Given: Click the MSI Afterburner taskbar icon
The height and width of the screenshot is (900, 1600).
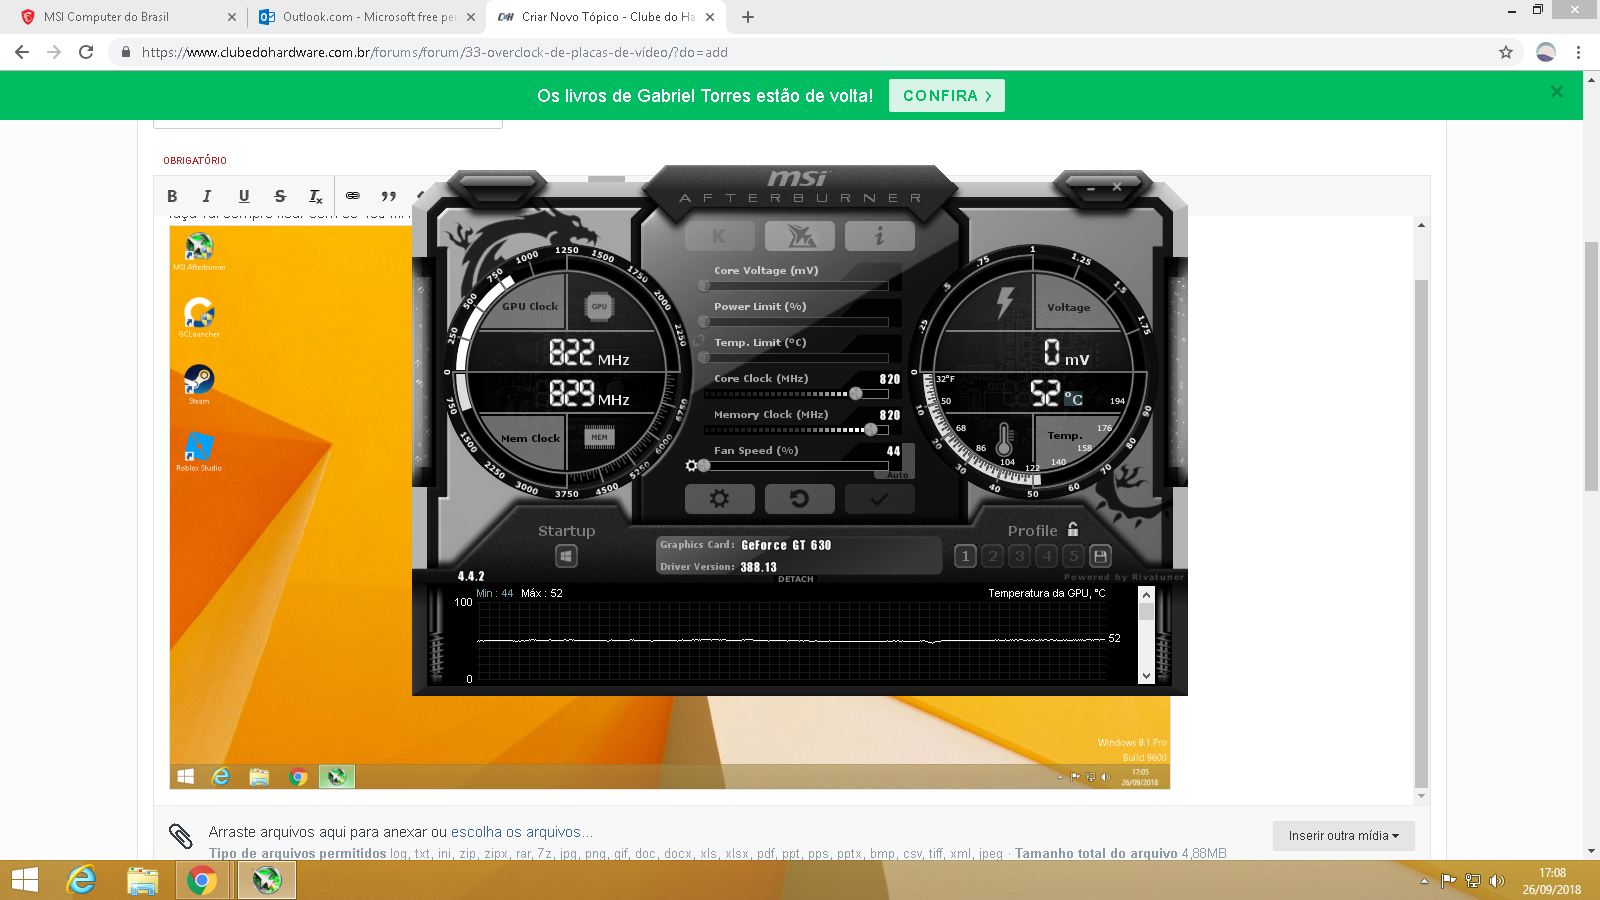Looking at the screenshot, I should coord(266,880).
